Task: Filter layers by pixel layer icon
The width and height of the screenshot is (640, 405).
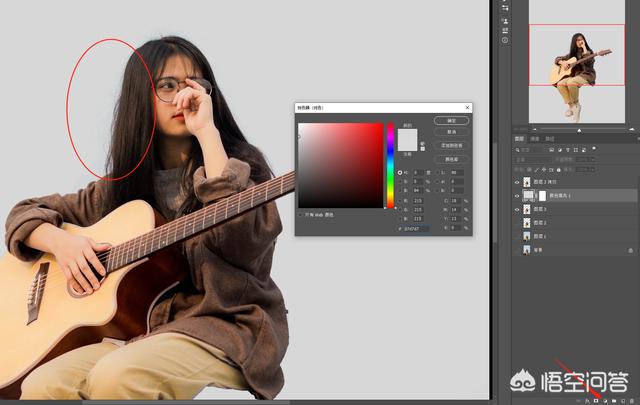Action: [x=551, y=150]
